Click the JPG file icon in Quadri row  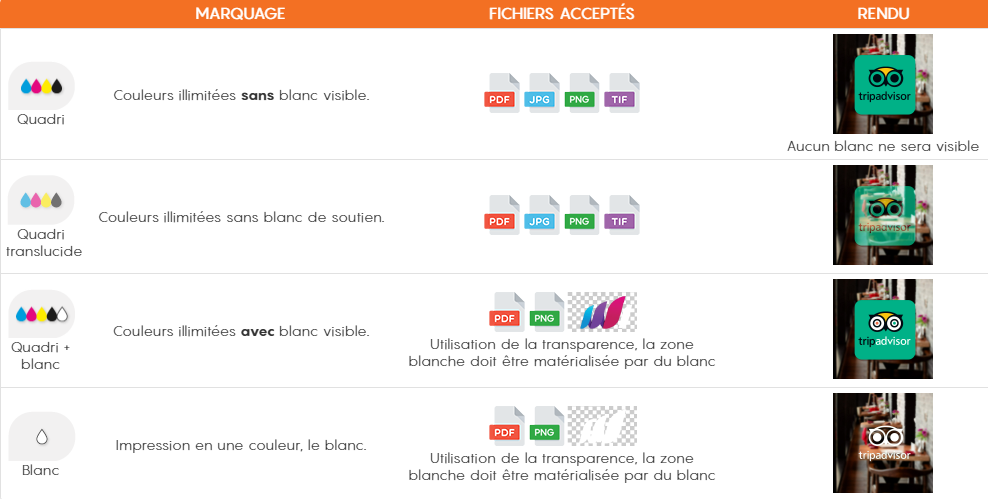click(x=542, y=94)
